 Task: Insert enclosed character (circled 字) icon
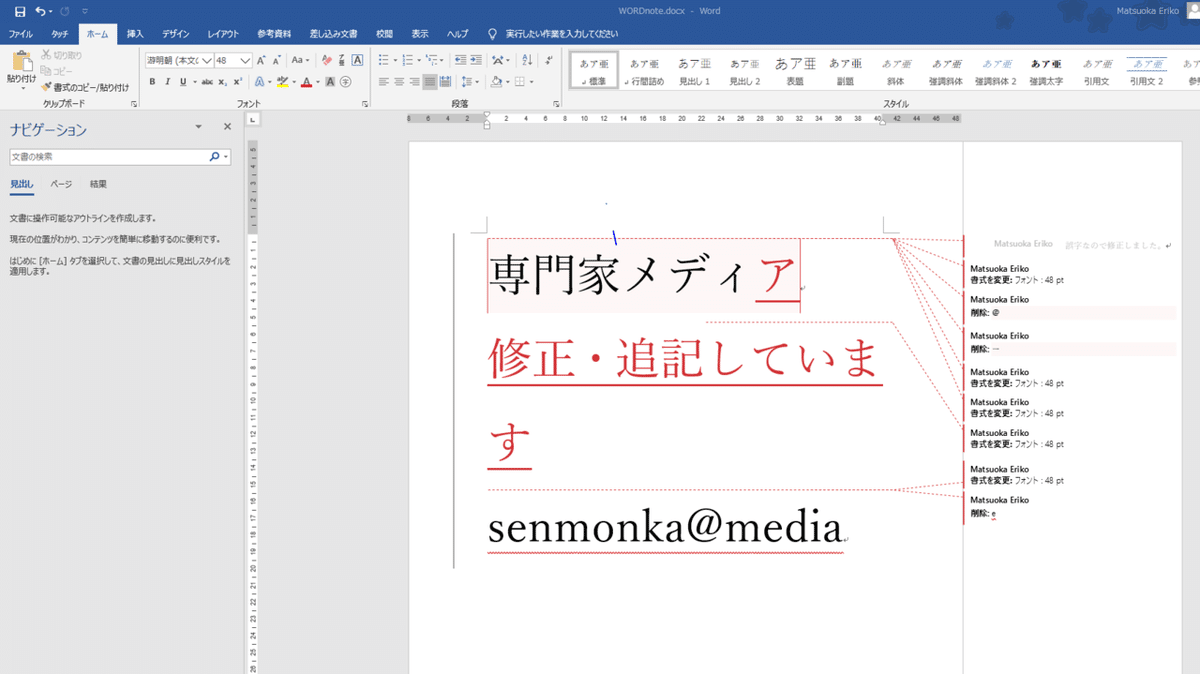click(x=346, y=82)
